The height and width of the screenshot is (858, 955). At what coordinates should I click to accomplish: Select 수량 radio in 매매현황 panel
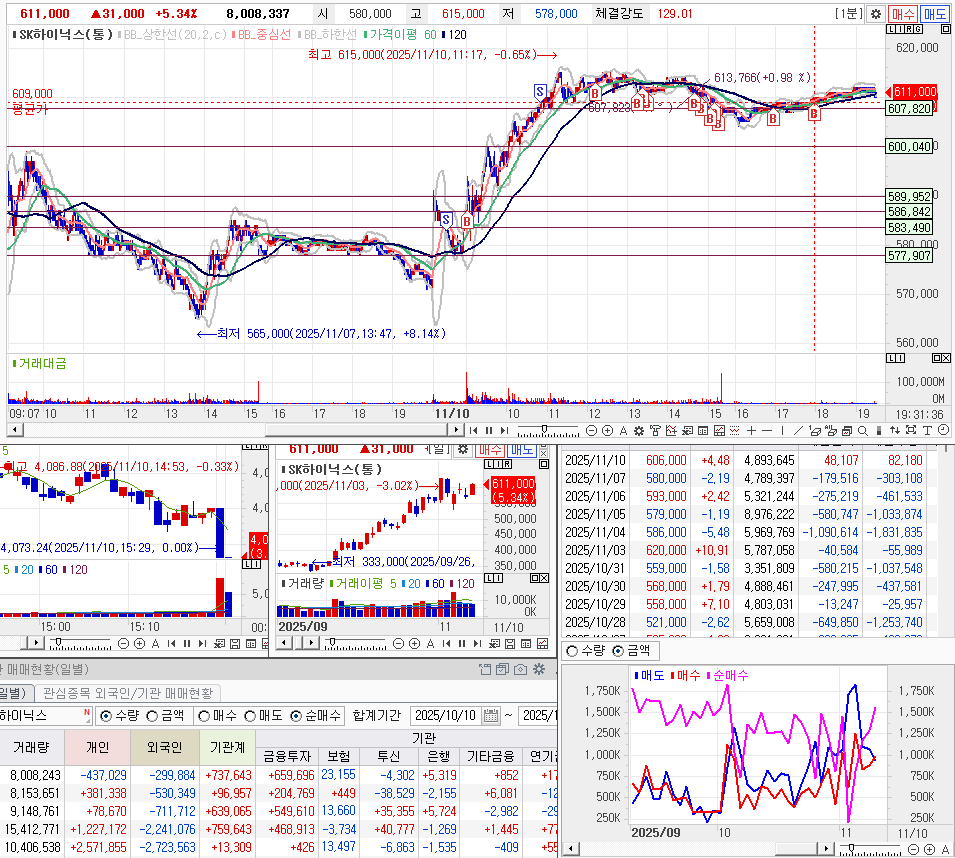click(x=106, y=716)
